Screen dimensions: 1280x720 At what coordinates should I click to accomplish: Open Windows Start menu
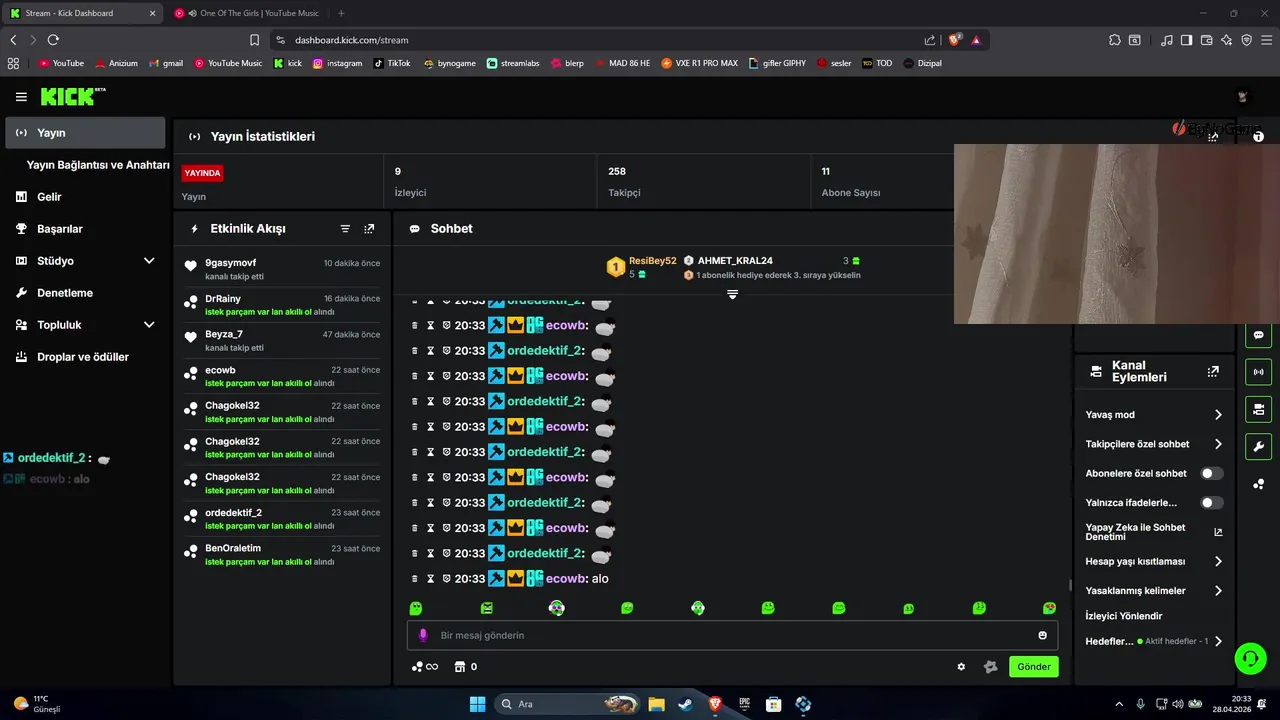[477, 704]
